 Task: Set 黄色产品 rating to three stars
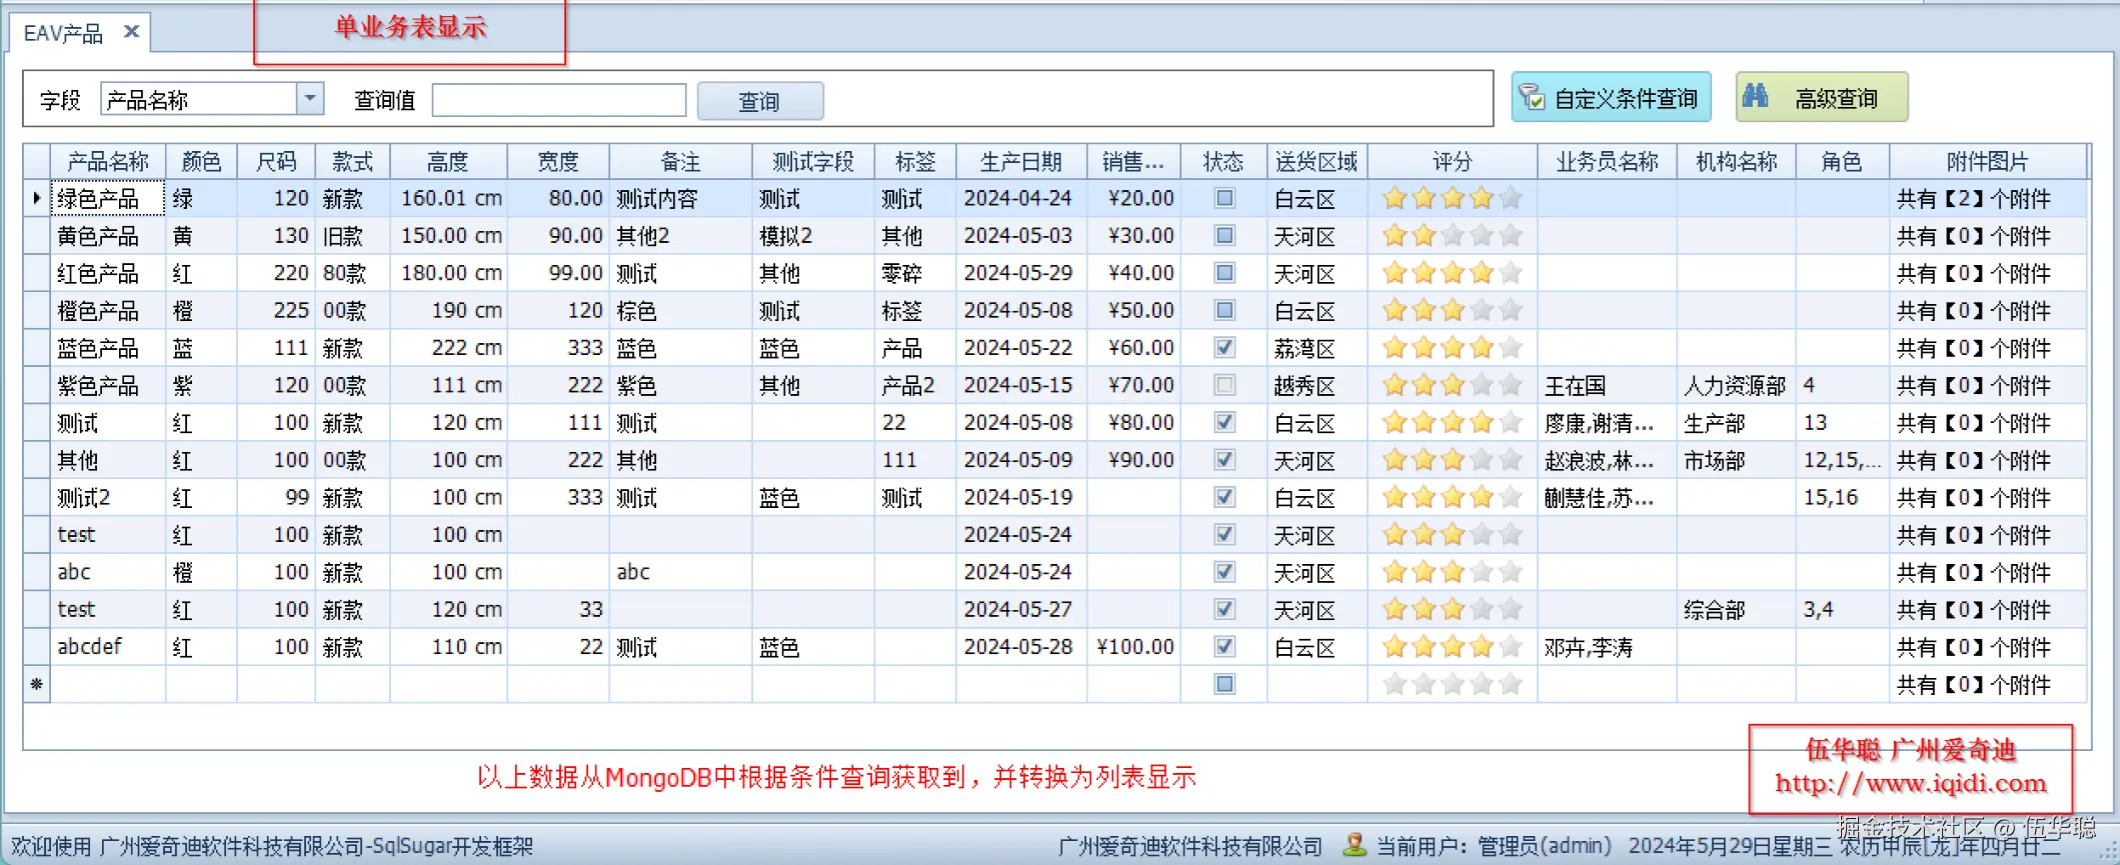pyautogui.click(x=1452, y=235)
